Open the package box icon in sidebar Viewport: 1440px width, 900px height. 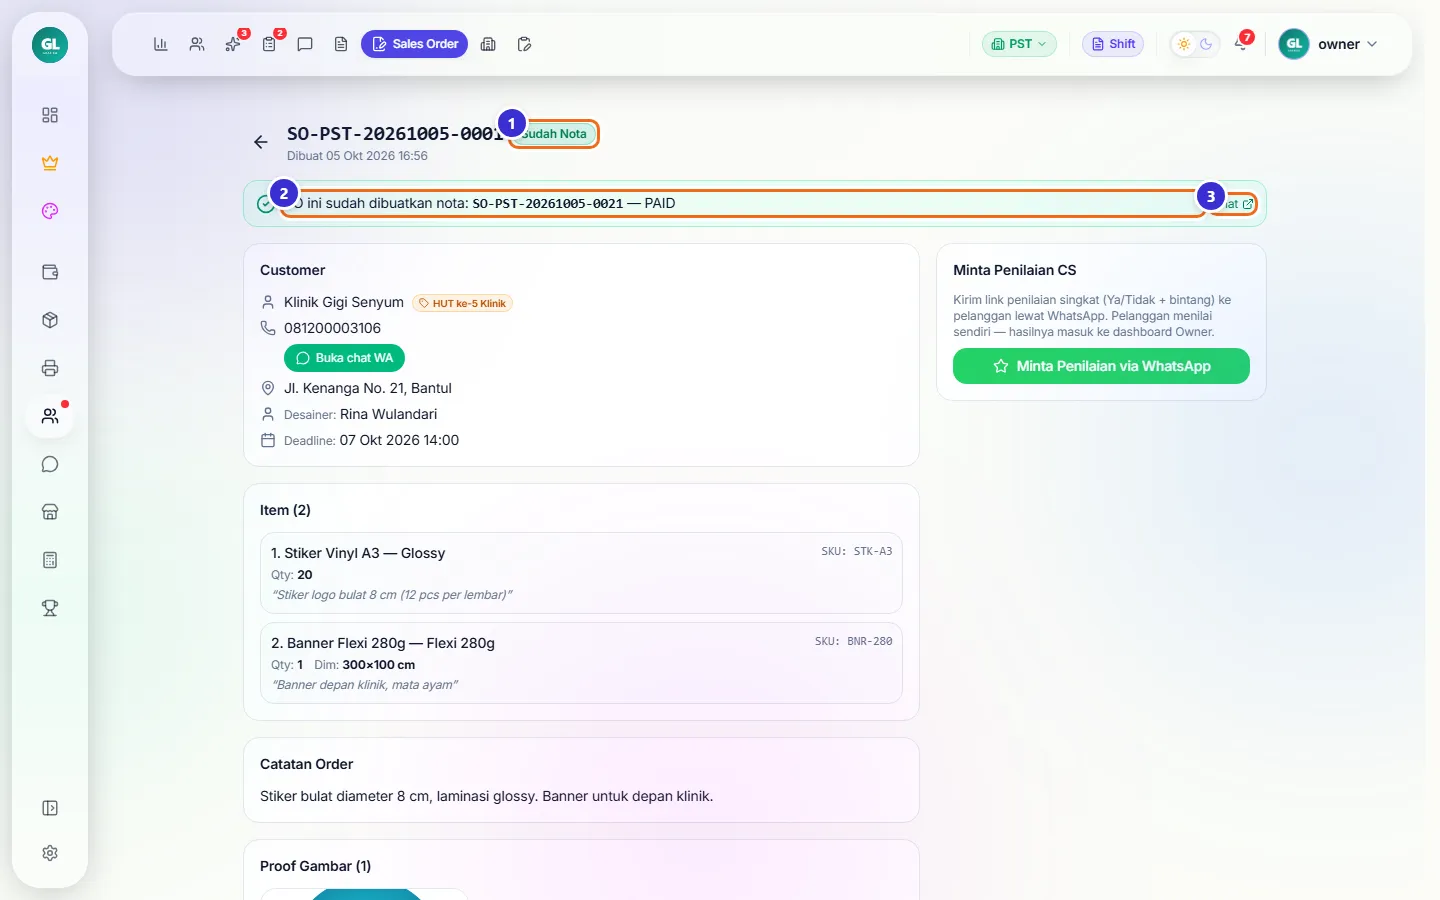tap(50, 320)
